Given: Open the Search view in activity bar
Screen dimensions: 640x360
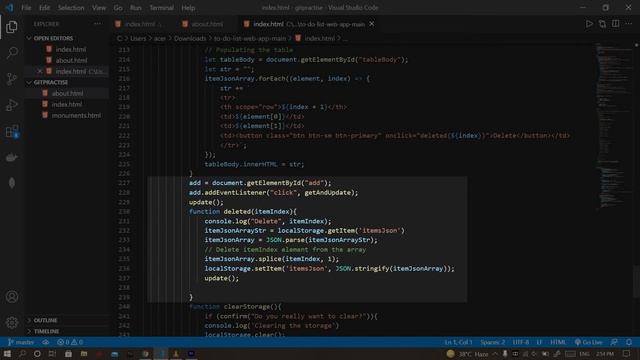Looking at the screenshot, I should click(12, 52).
